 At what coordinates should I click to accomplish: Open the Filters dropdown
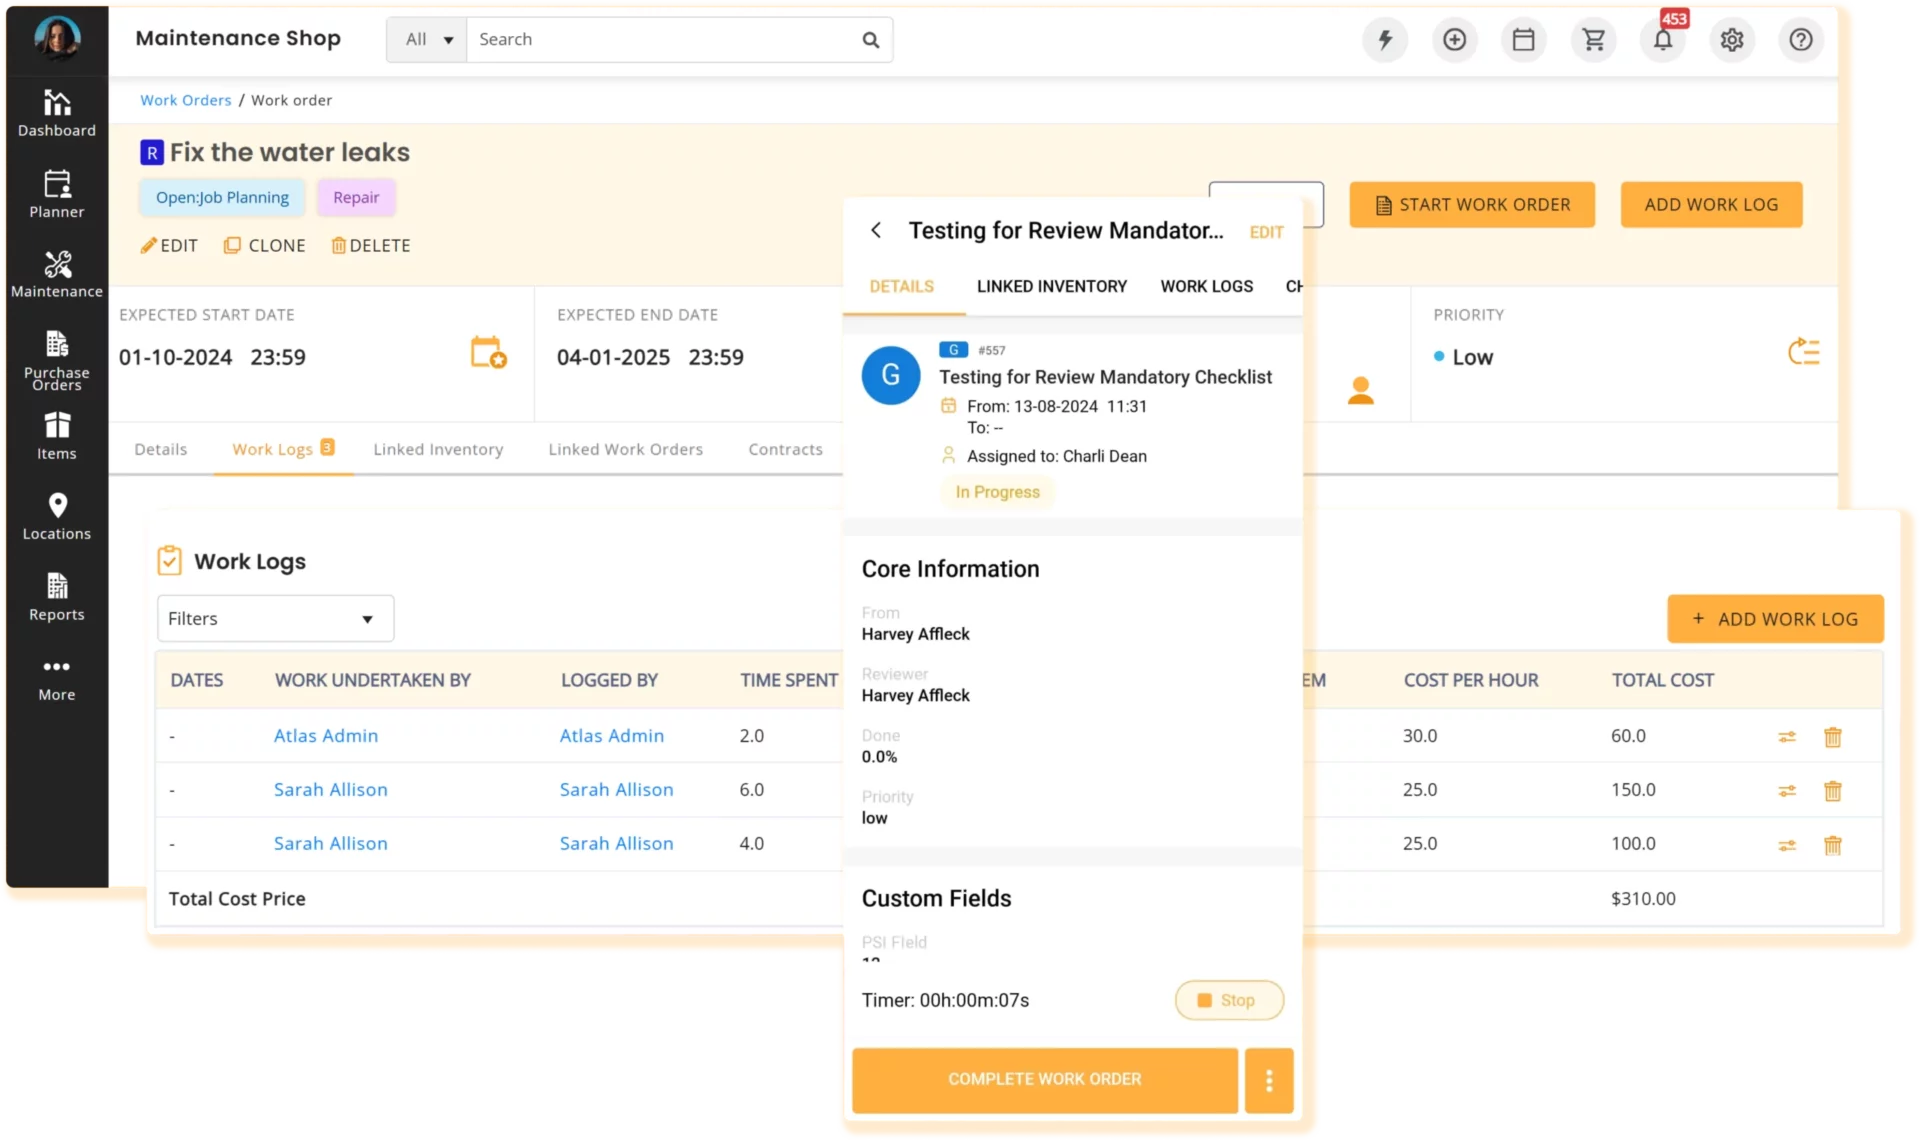coord(275,619)
